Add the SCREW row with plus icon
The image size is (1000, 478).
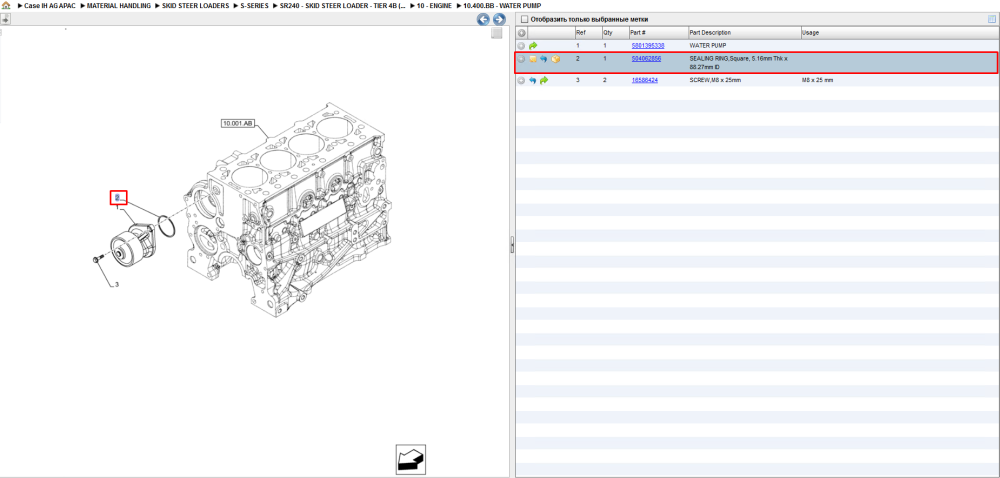[x=522, y=80]
